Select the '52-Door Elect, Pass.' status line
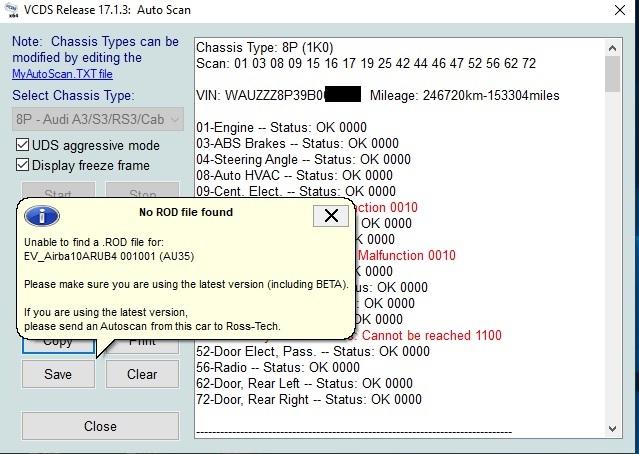Viewport: 639px width, 454px height. click(313, 351)
